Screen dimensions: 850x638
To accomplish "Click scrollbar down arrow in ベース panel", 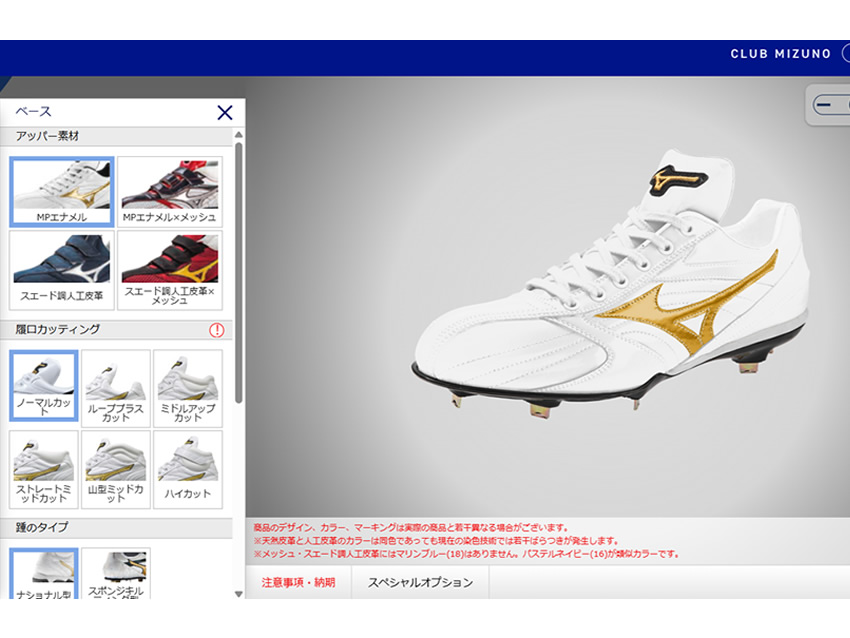I will [x=239, y=594].
